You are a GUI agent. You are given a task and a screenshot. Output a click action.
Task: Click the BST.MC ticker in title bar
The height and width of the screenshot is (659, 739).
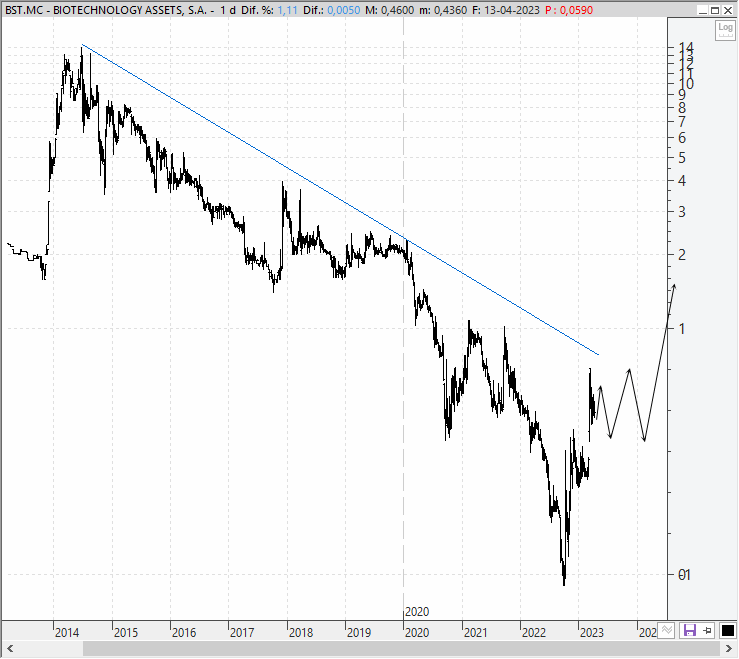[x=24, y=10]
